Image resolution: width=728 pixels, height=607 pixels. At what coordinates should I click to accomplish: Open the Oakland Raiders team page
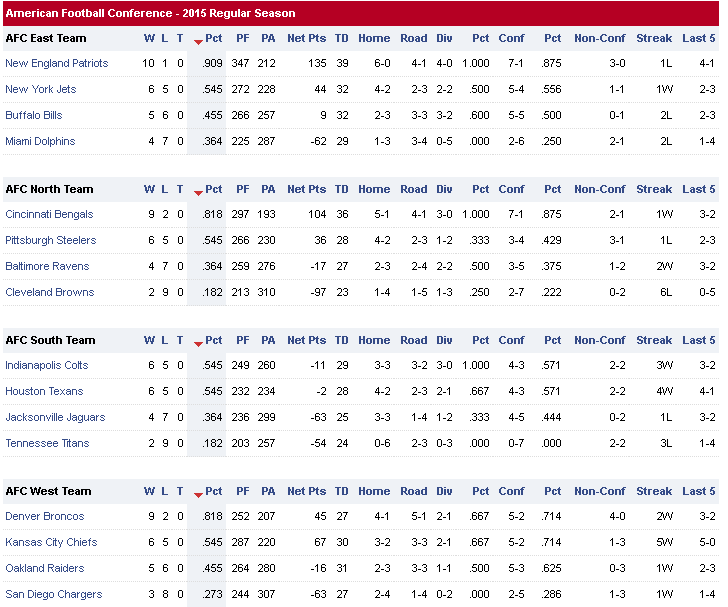click(x=45, y=568)
